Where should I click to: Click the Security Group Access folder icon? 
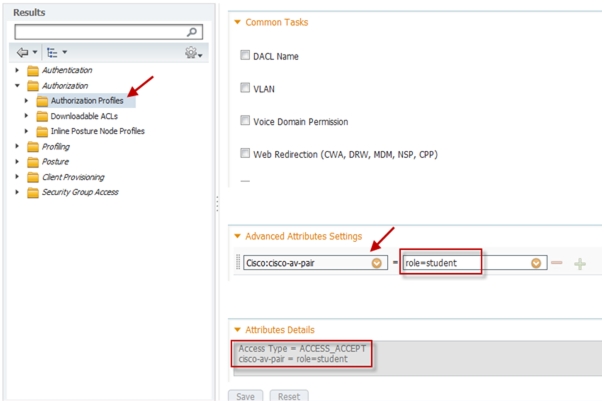tap(33, 192)
